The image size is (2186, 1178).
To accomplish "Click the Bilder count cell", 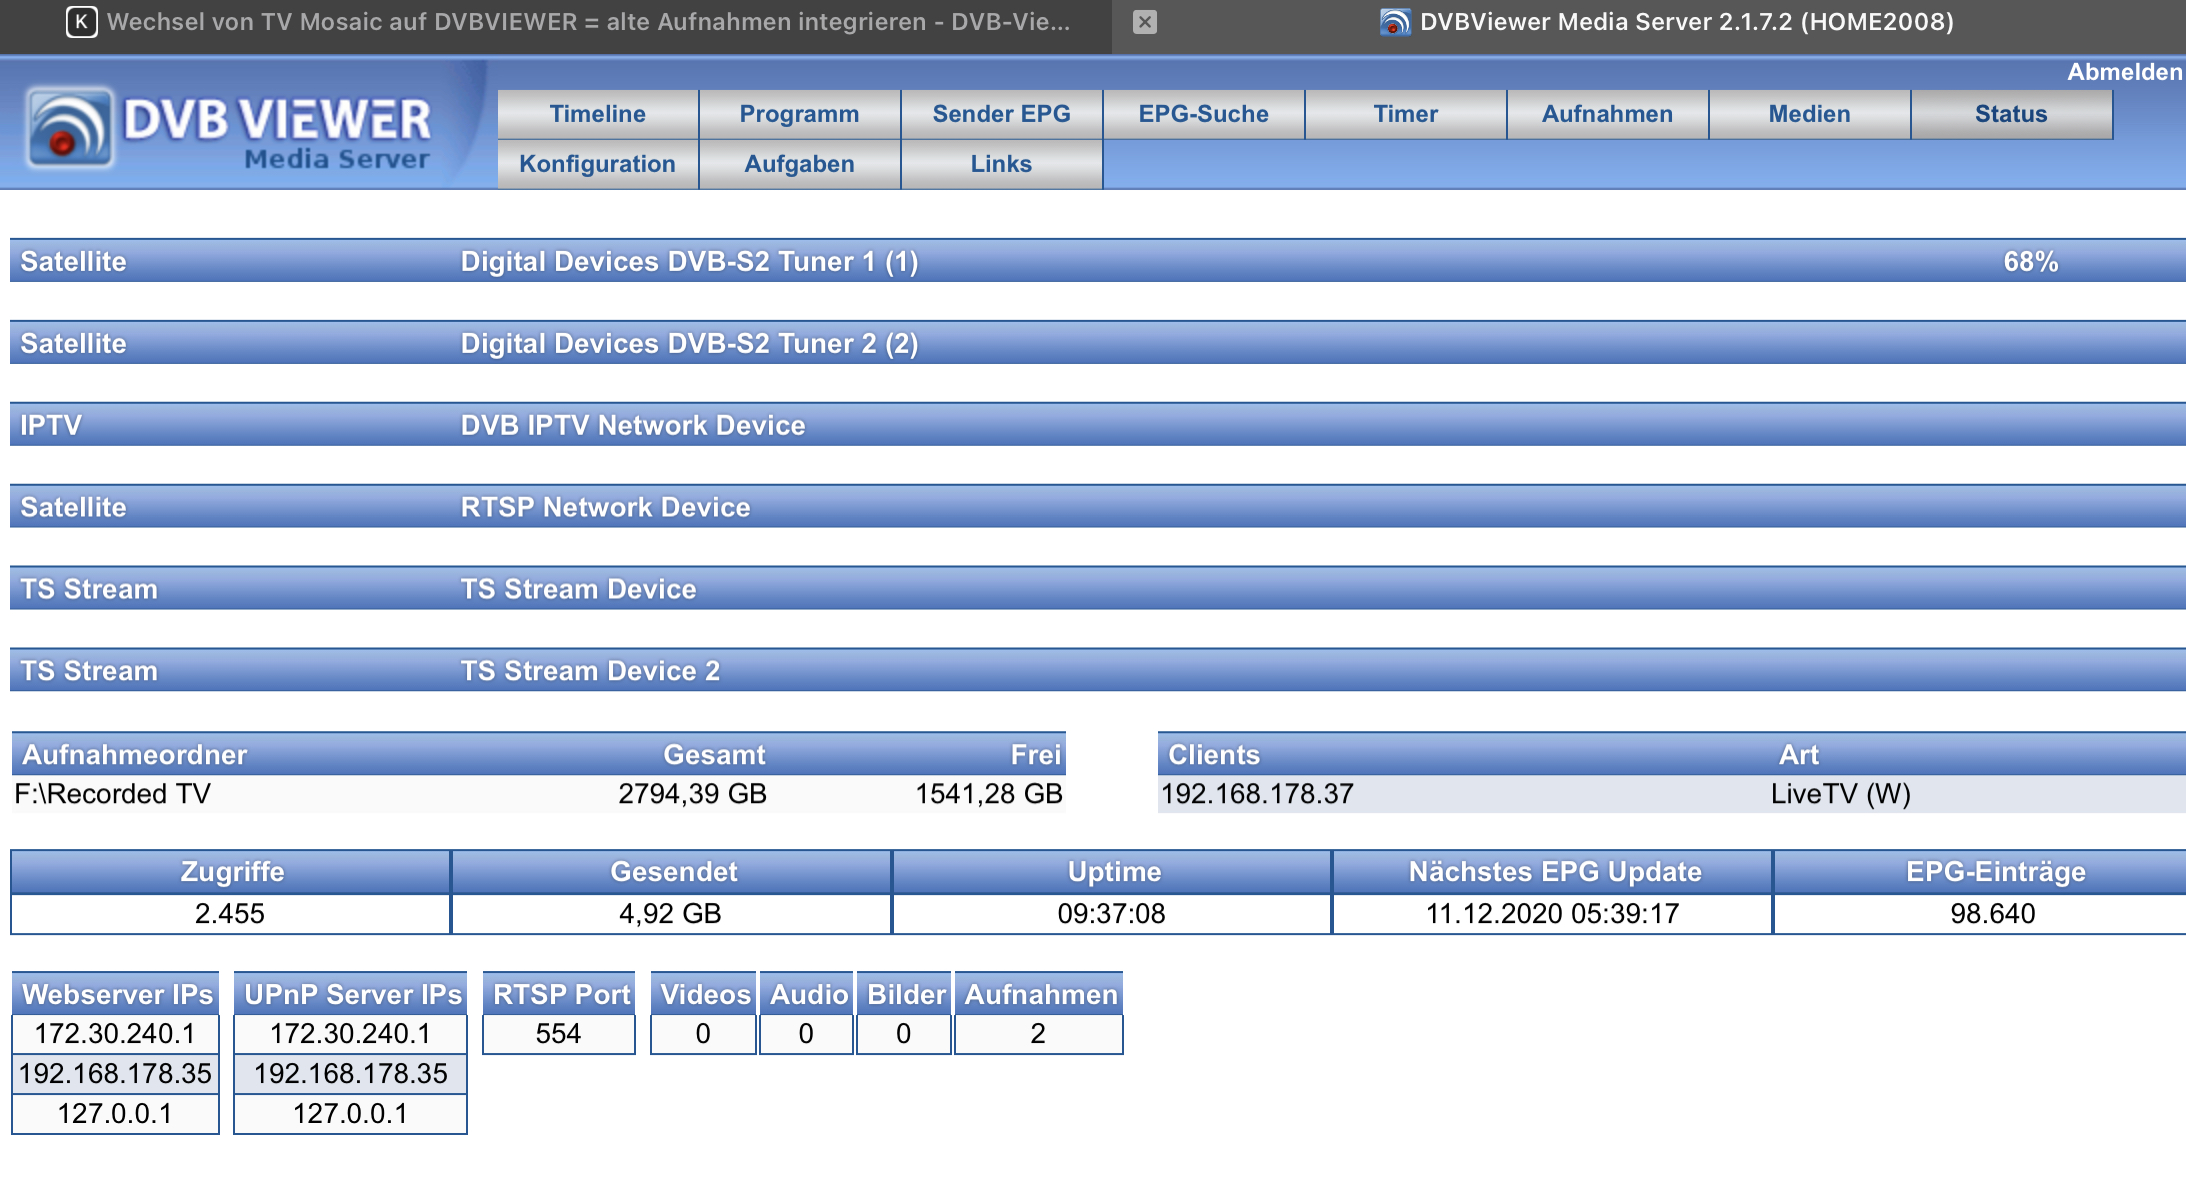I will (904, 1034).
